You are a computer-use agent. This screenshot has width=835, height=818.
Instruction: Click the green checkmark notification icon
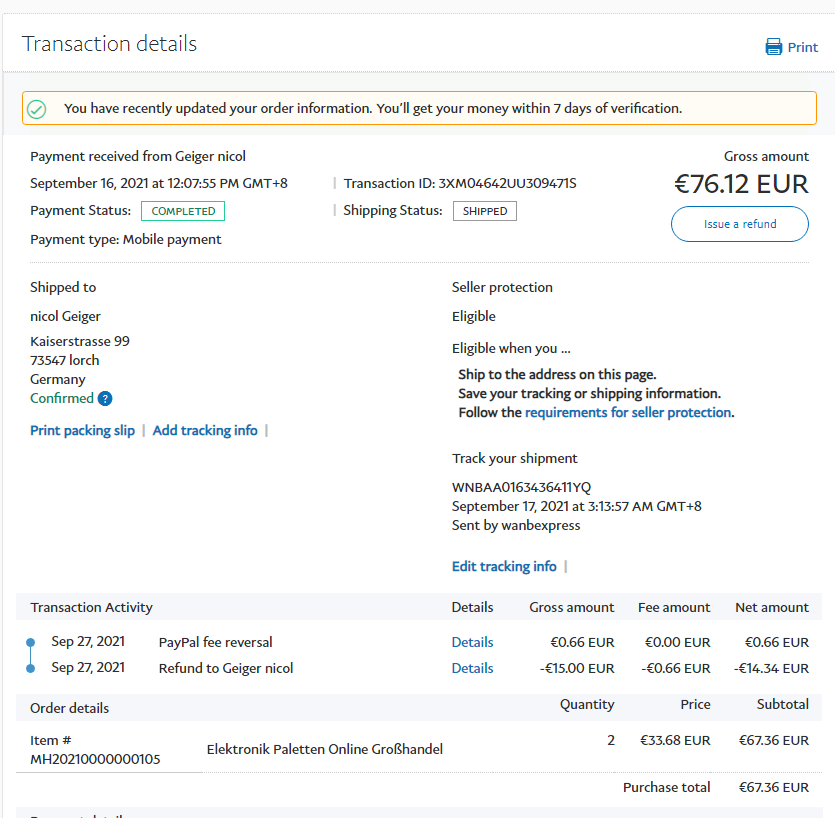37,109
